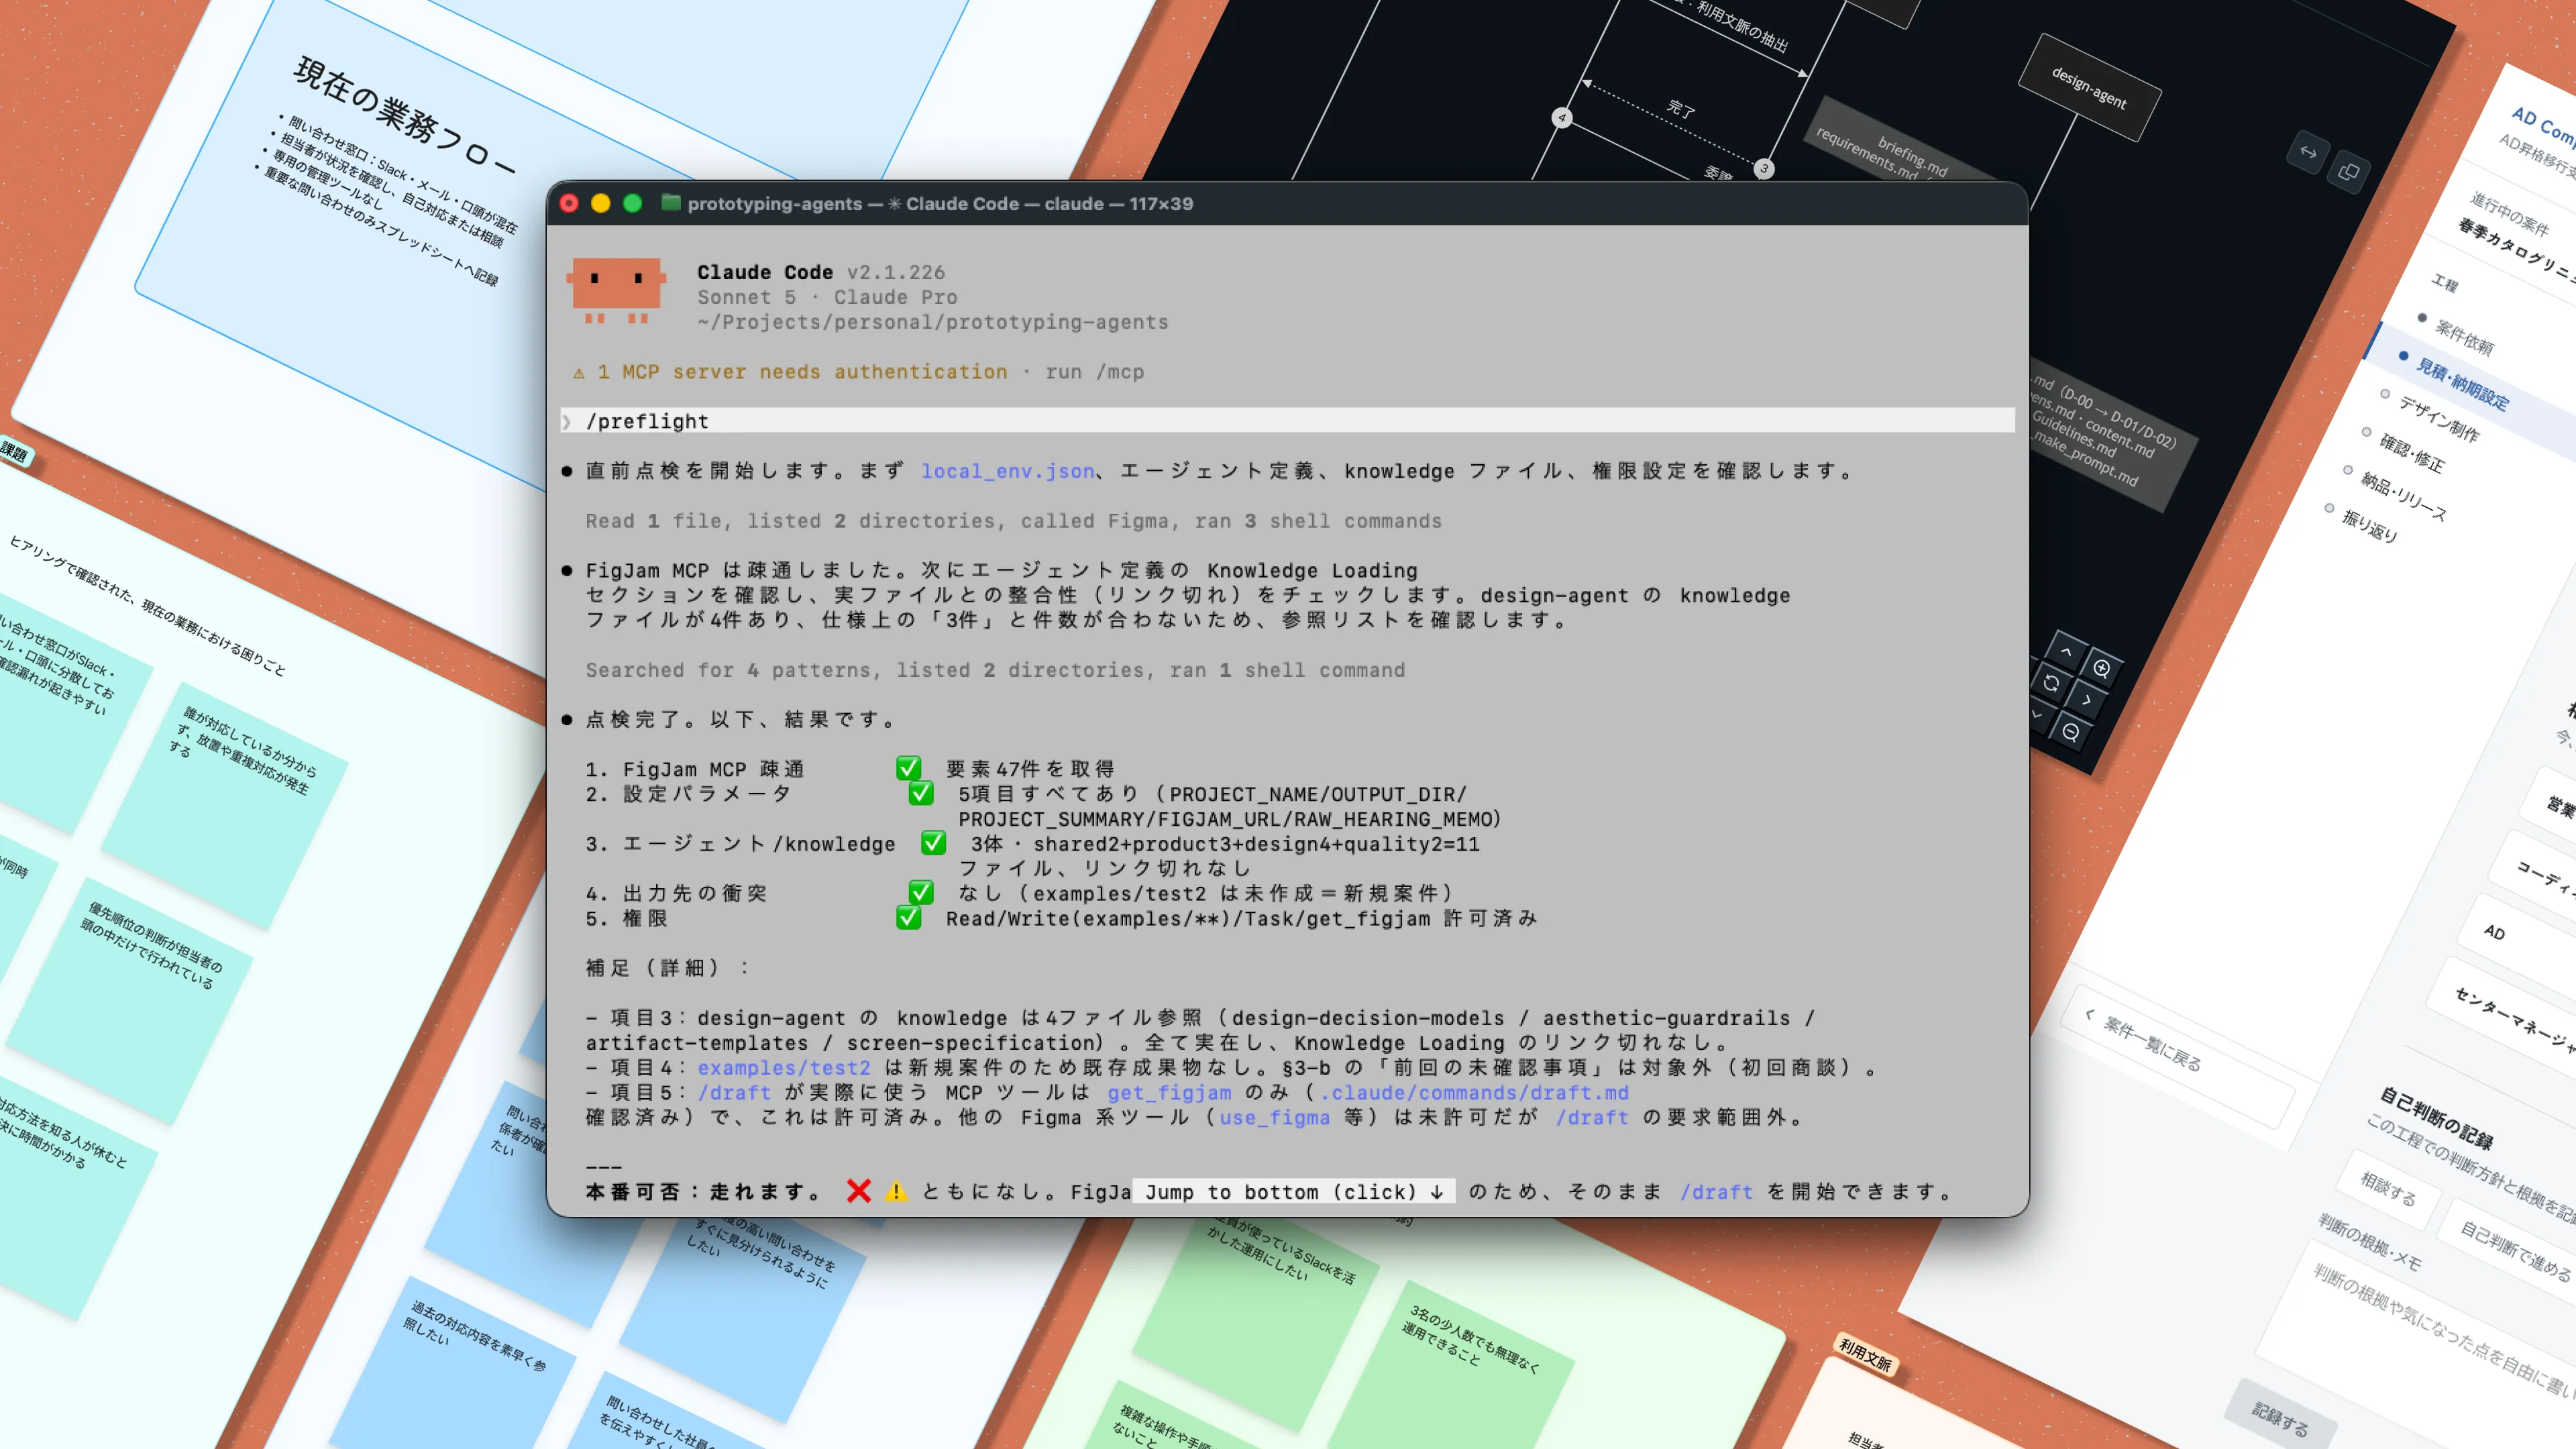This screenshot has width=2576, height=1449.
Task: Click the red X mark in 本番可否 line
Action: point(858,1191)
